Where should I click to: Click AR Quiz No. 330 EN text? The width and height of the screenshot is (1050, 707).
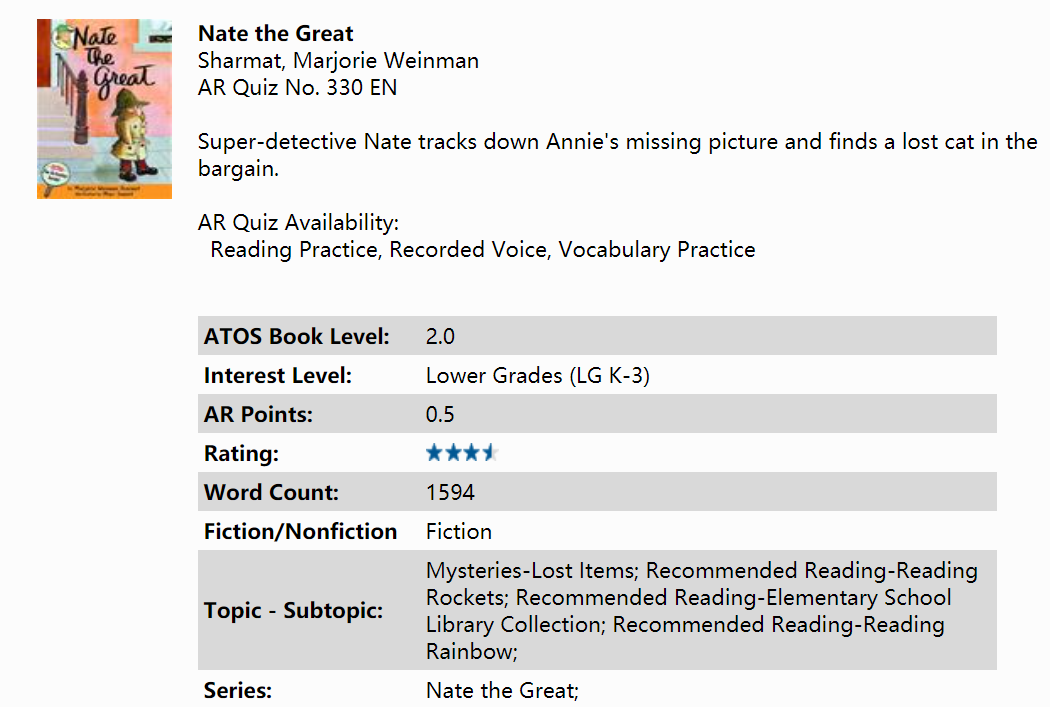point(297,88)
